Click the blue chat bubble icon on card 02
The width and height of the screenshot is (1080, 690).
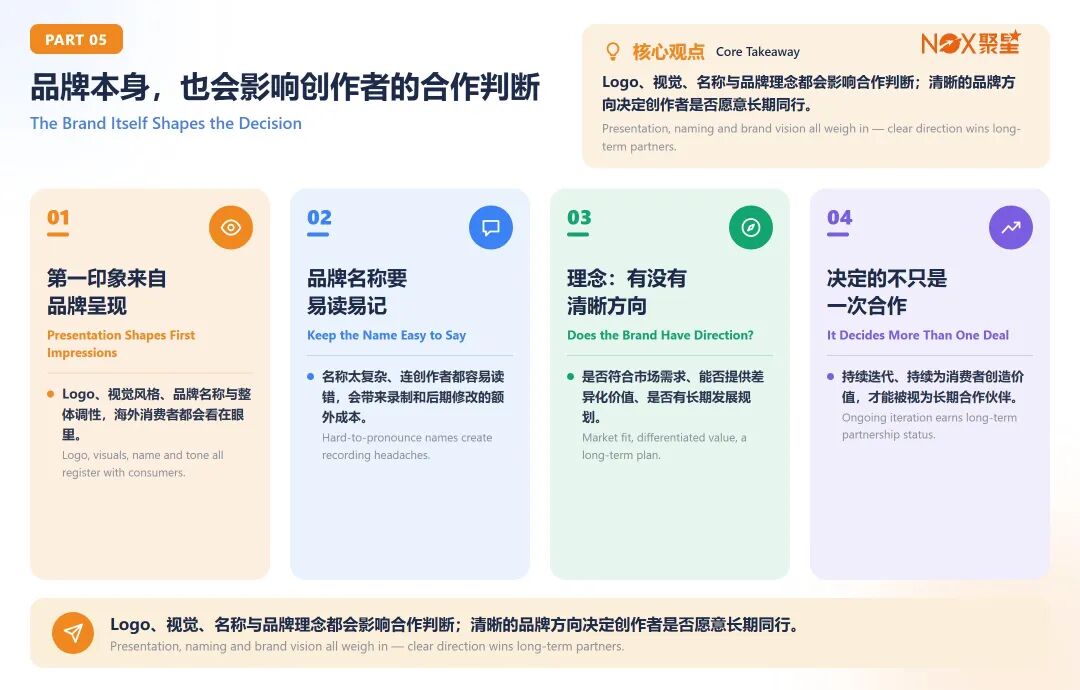tap(491, 227)
